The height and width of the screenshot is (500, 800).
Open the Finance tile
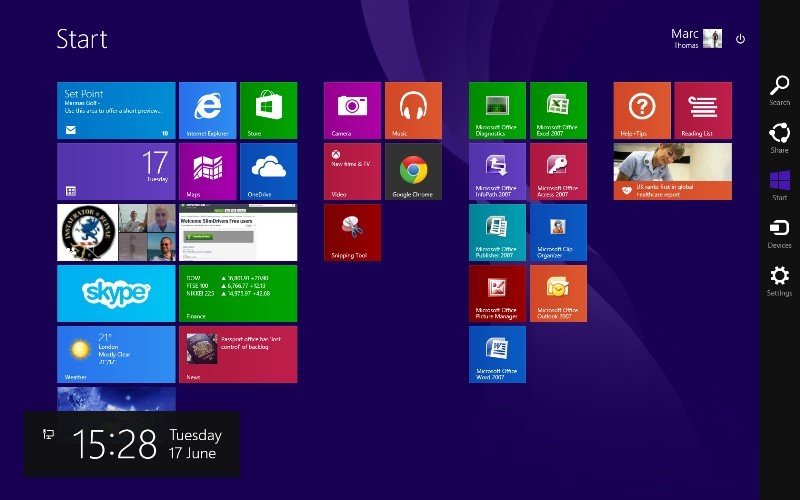coord(238,293)
